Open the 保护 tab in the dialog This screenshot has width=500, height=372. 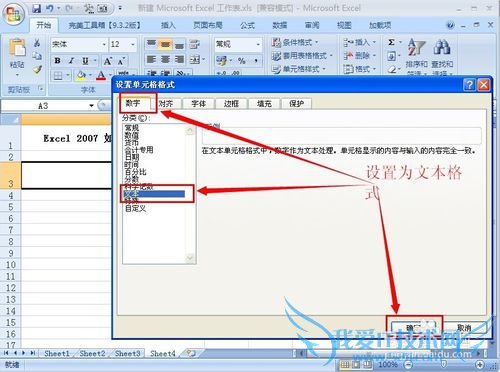[x=296, y=104]
